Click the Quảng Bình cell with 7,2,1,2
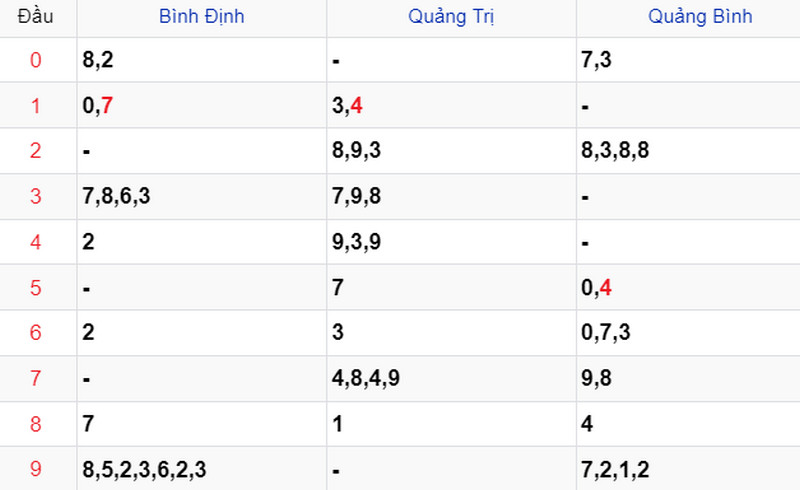 (x=688, y=469)
